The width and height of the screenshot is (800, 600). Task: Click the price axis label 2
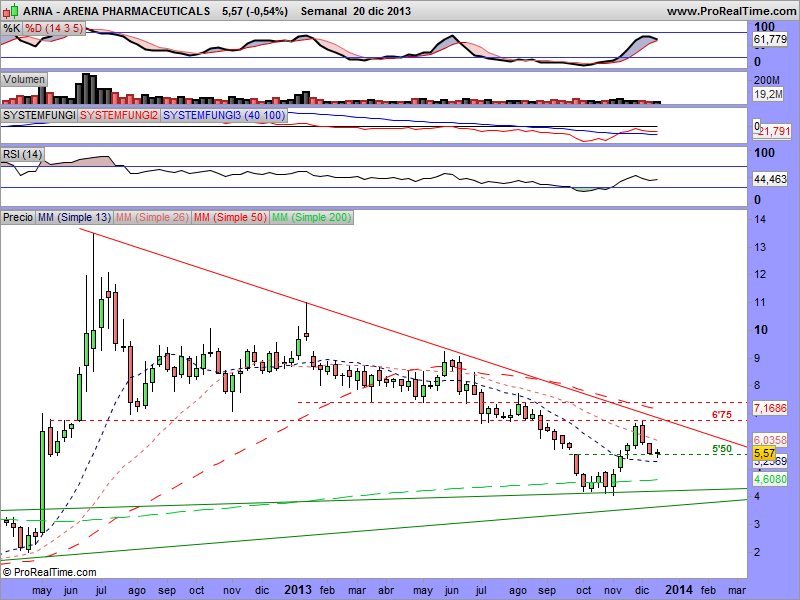pyautogui.click(x=757, y=552)
